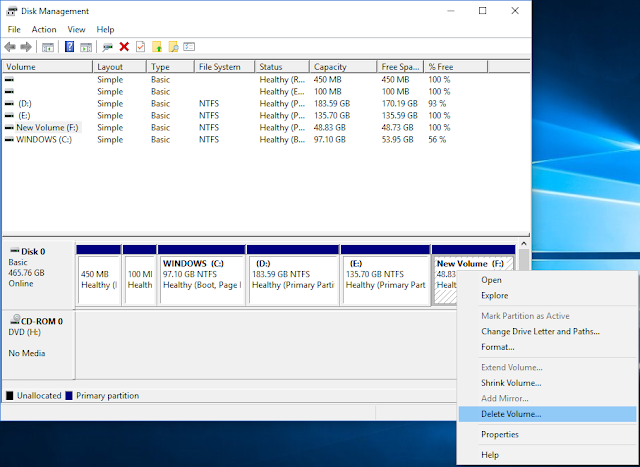Select the 450 MB partition block on Disk 0
This screenshot has height=467, width=640.
99,275
